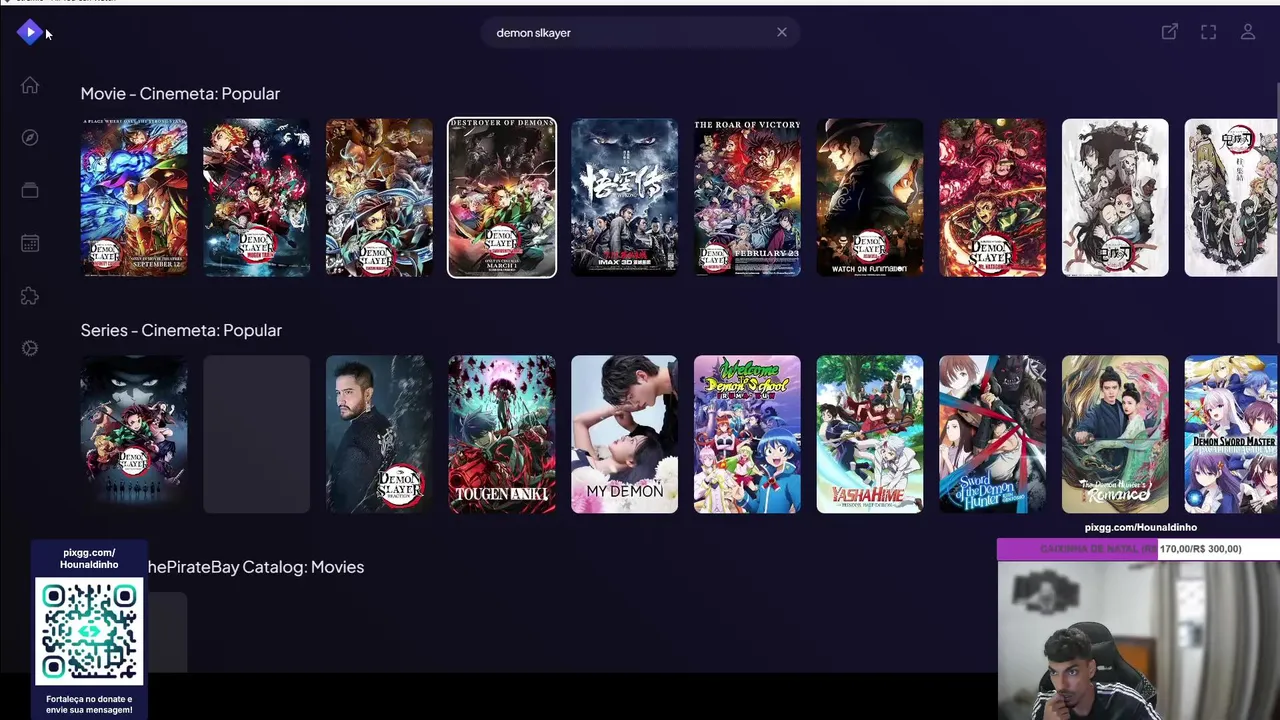This screenshot has height=720, width=1280.
Task: Open the 'Destroyer of Demons' March 1 poster
Action: coord(502,197)
